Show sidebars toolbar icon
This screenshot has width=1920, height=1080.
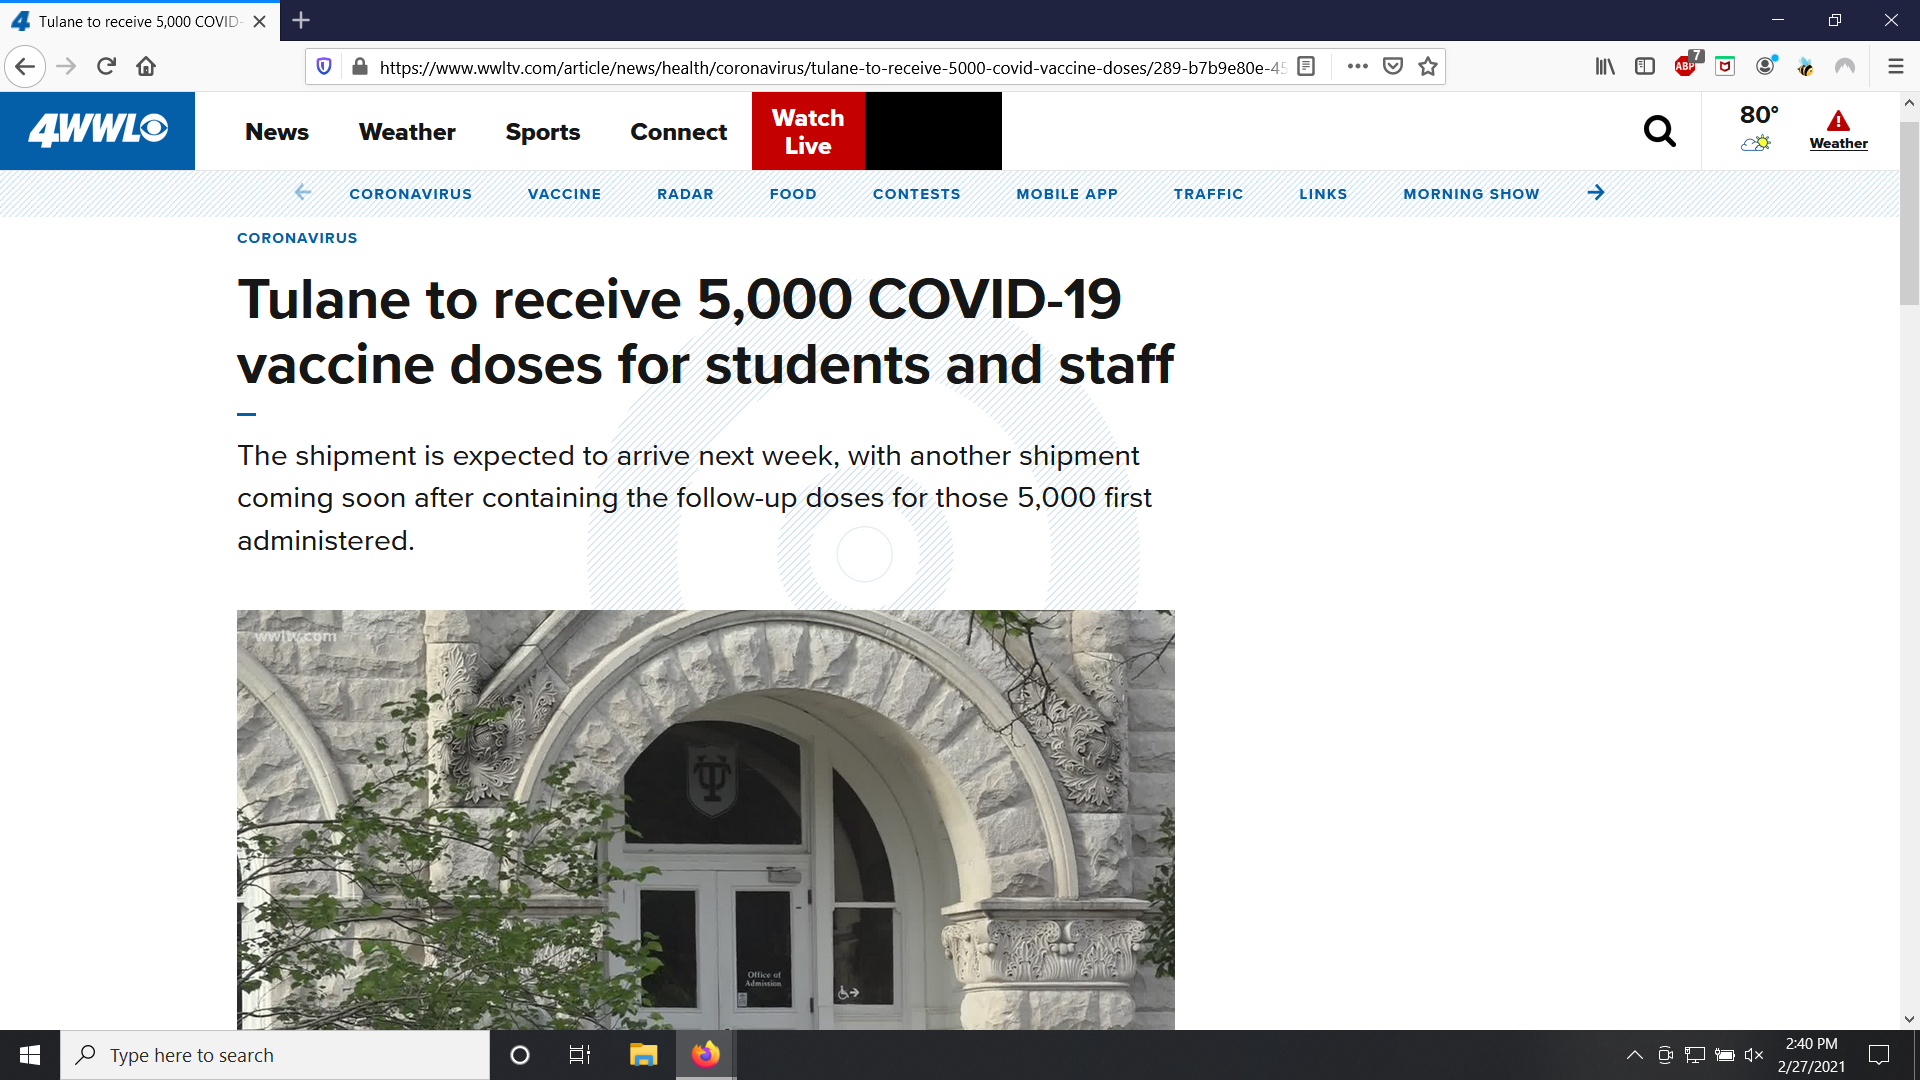pyautogui.click(x=1645, y=67)
